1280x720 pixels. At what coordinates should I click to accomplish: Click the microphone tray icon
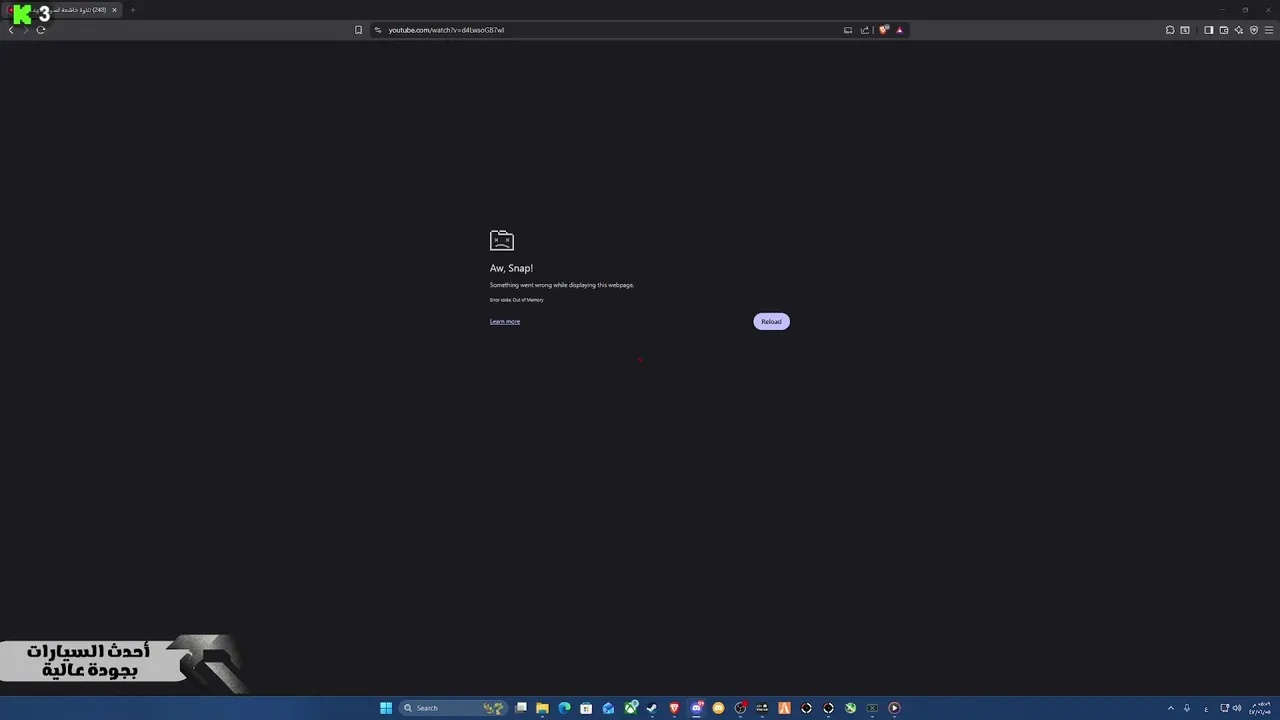click(x=1187, y=708)
